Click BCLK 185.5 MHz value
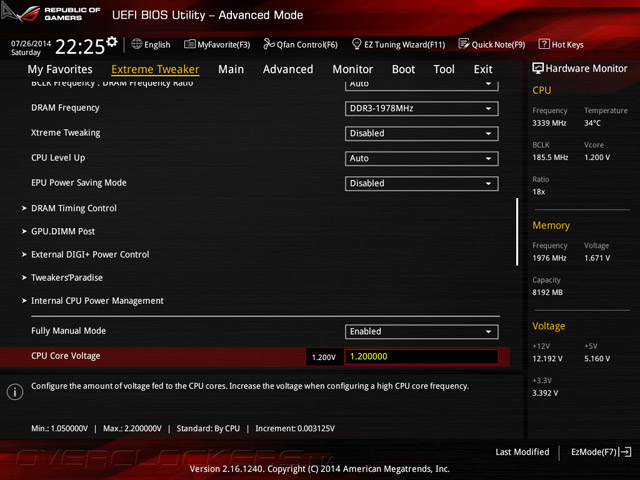Image resolution: width=640 pixels, height=480 pixels. point(550,158)
